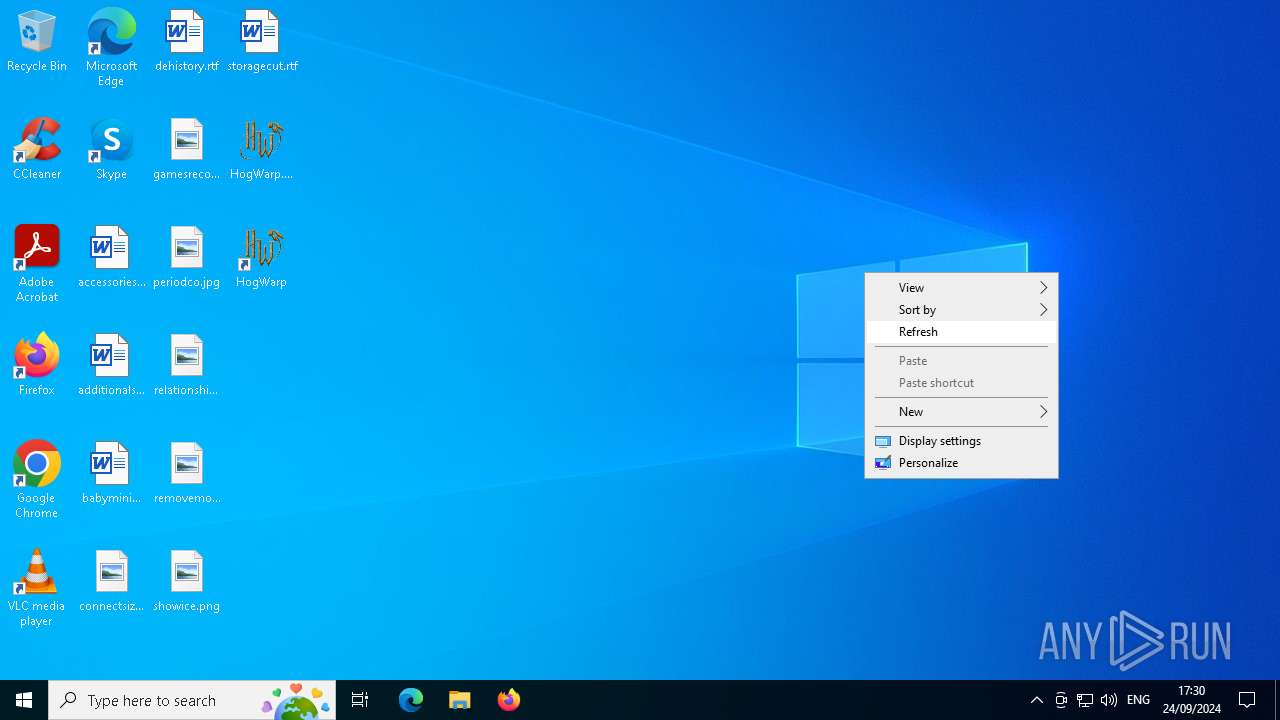Expand the Sort by submenu

(961, 310)
